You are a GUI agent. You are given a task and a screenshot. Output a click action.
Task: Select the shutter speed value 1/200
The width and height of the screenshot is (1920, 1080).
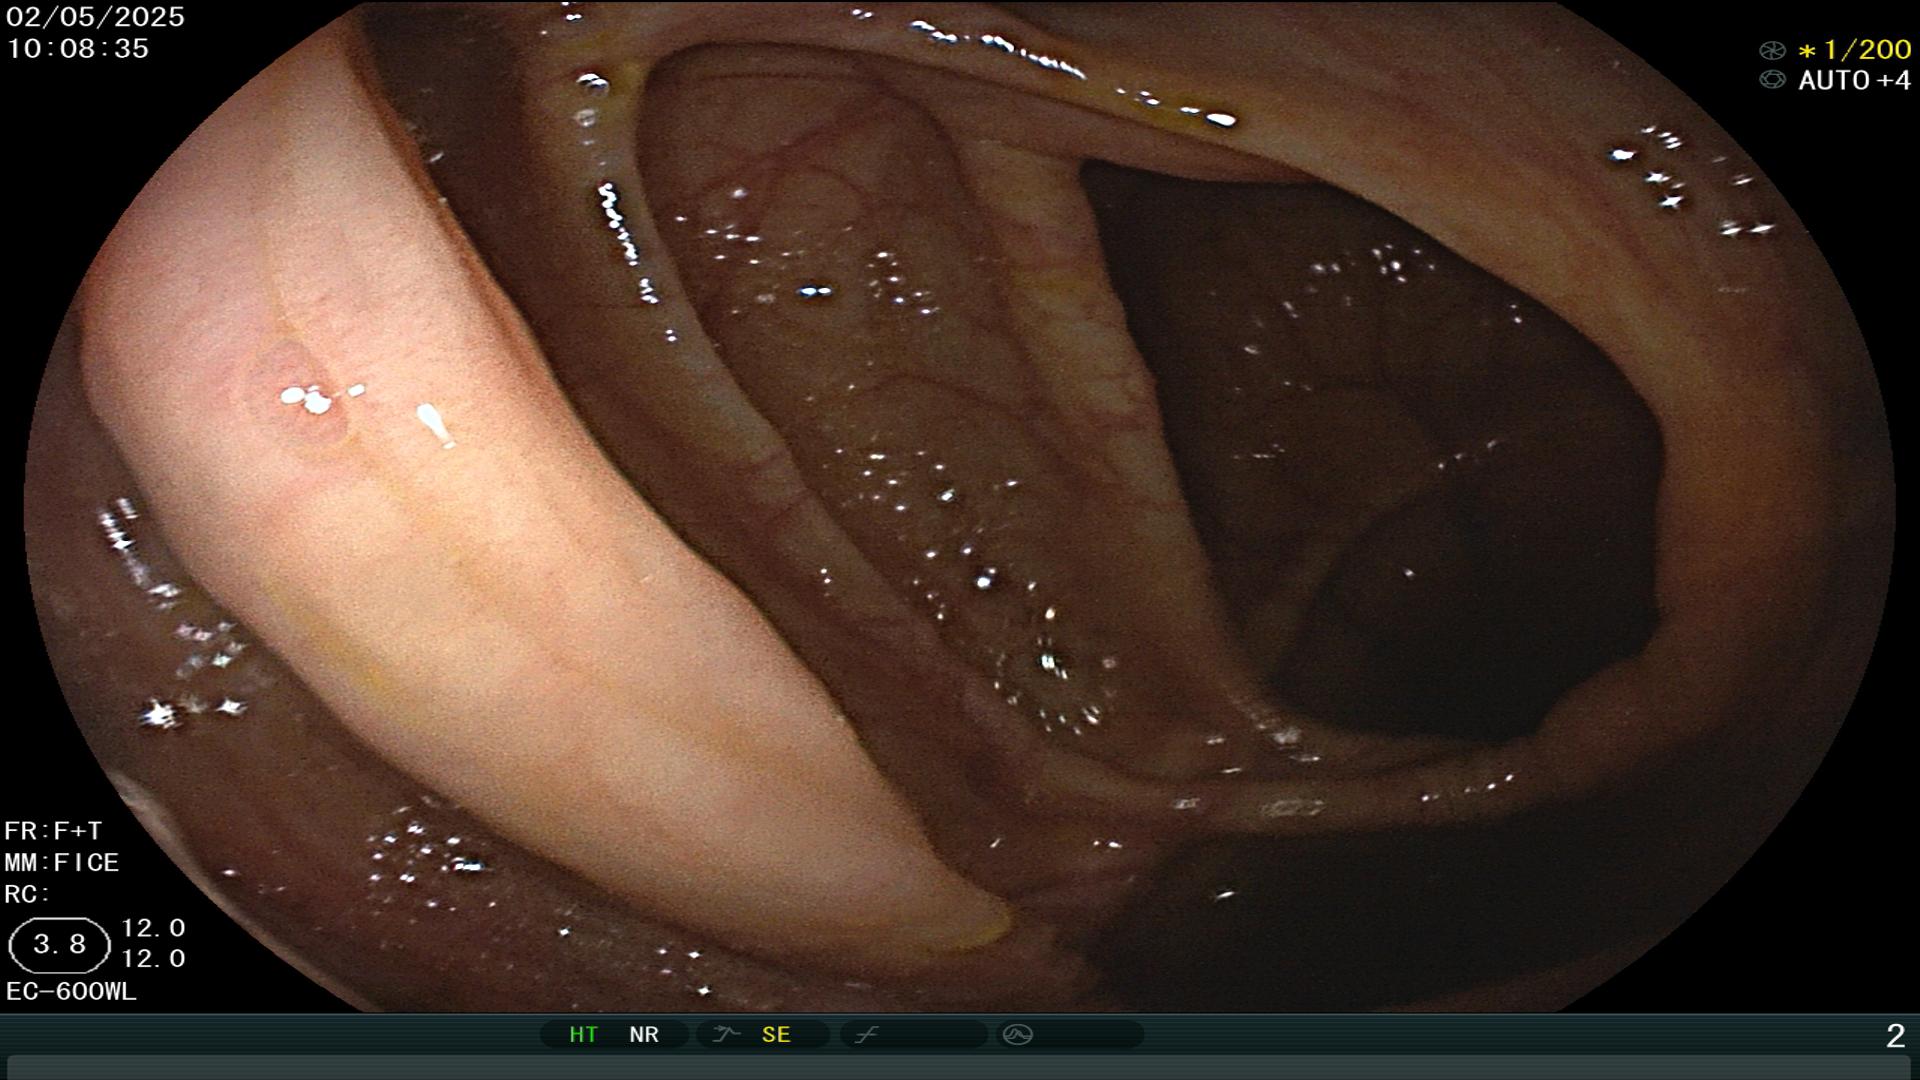tap(1856, 50)
